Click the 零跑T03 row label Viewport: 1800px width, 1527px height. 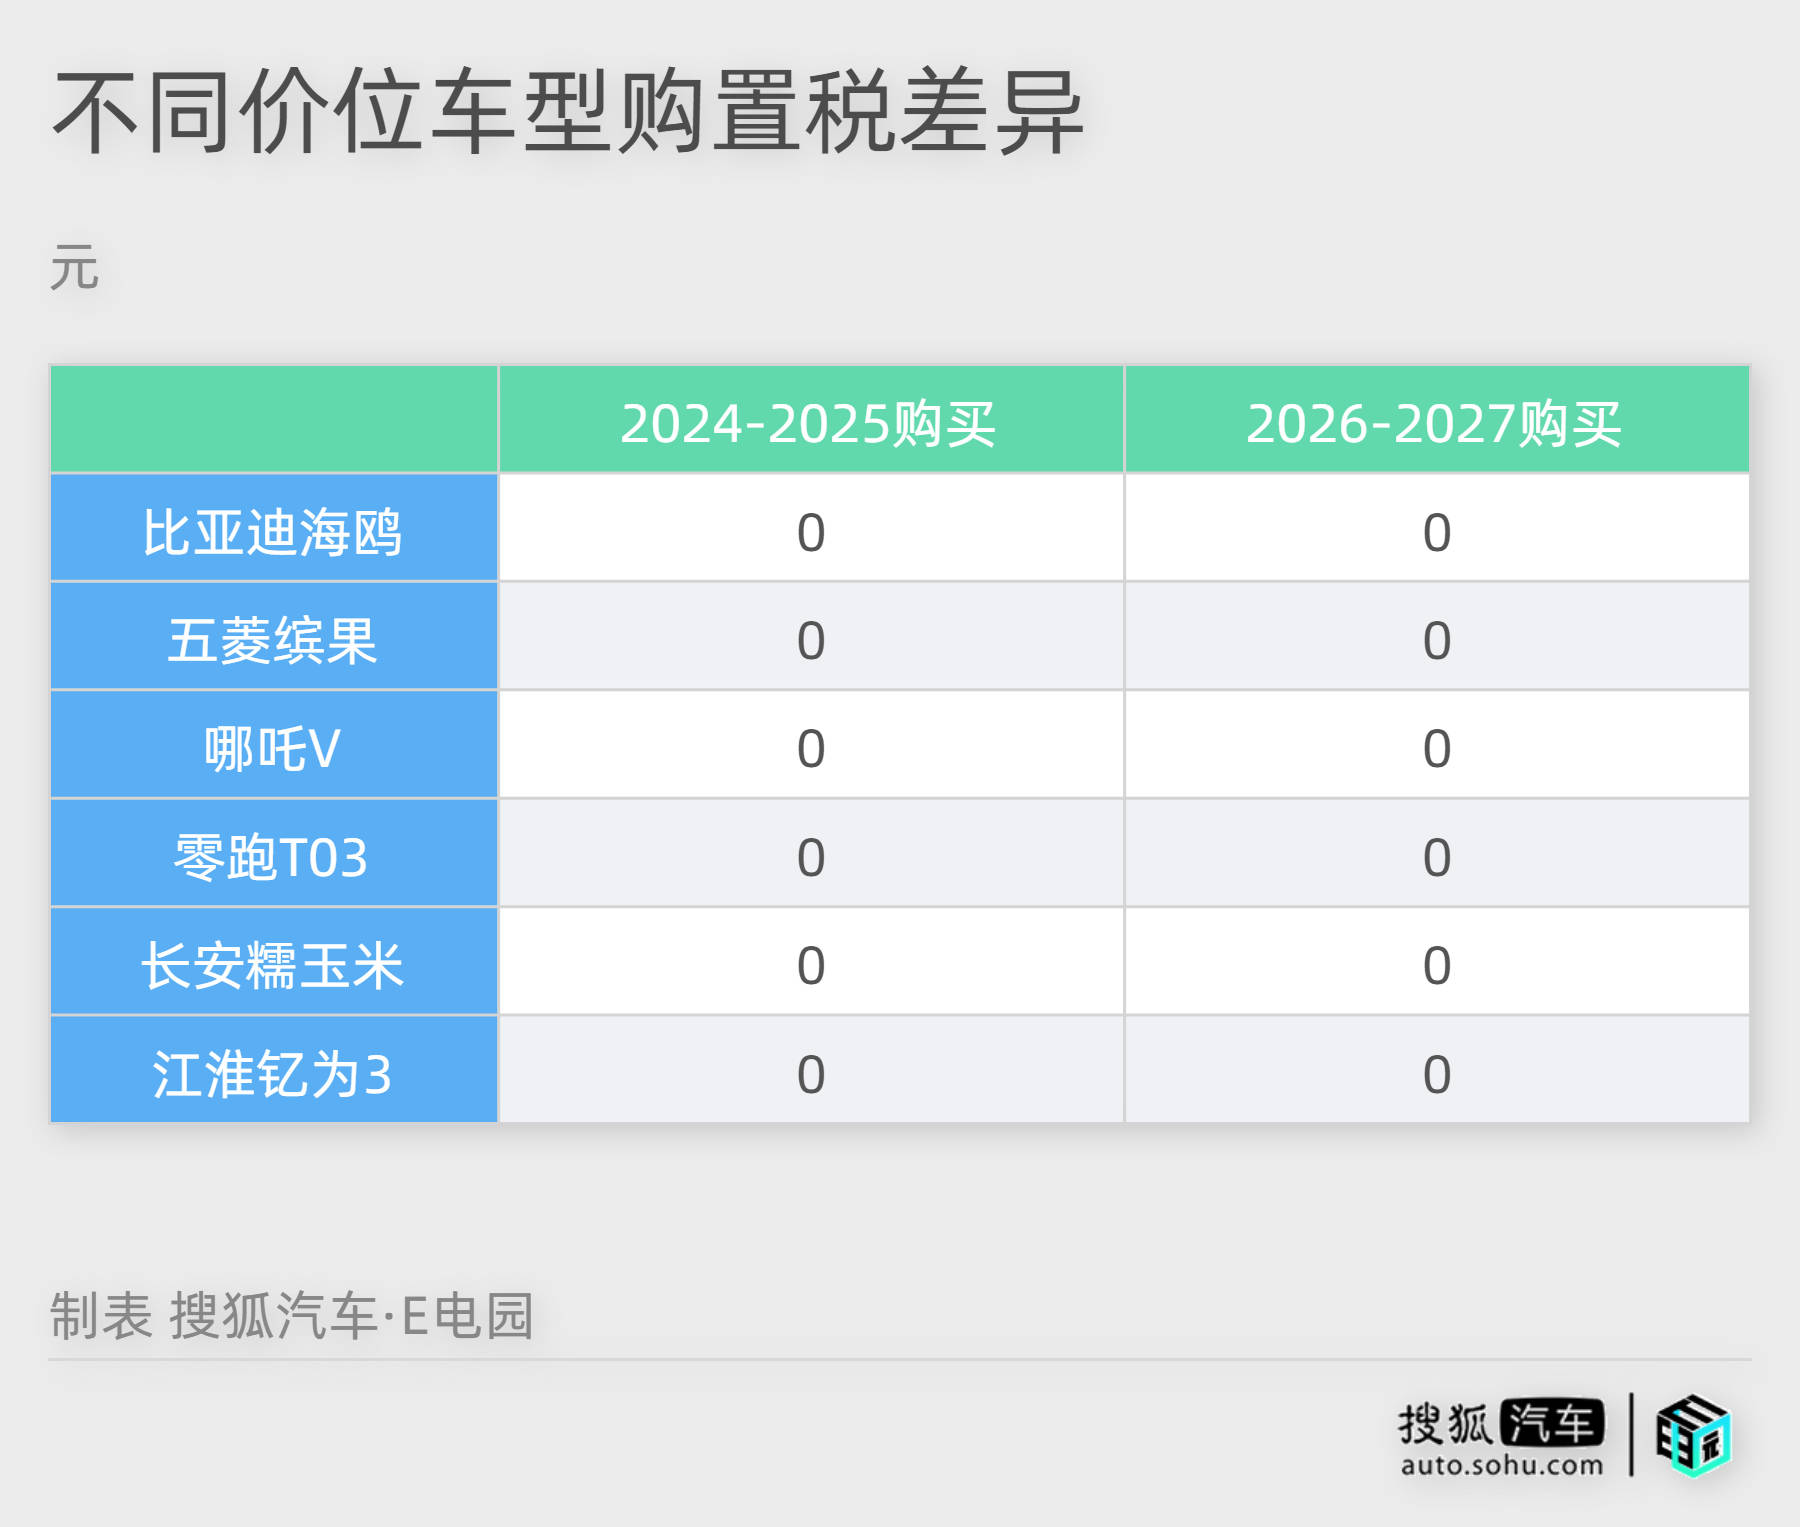(272, 856)
